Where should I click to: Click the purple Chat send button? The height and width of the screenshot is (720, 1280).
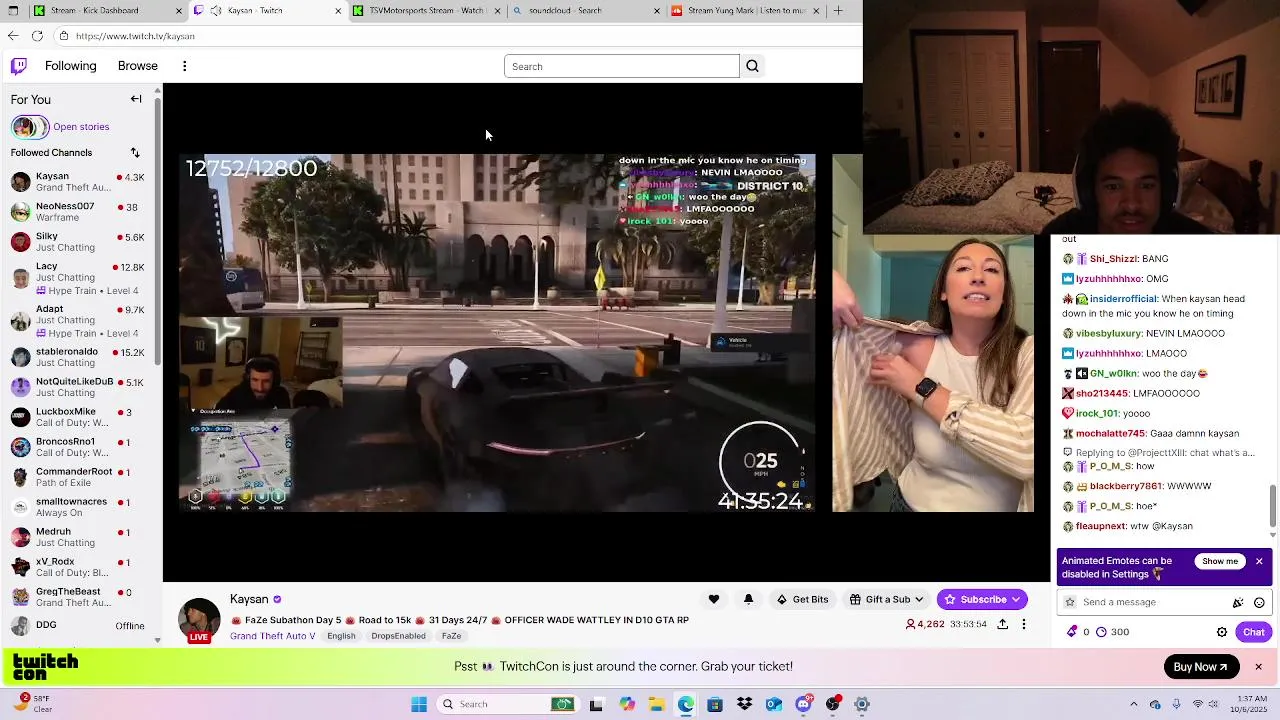(x=1253, y=632)
